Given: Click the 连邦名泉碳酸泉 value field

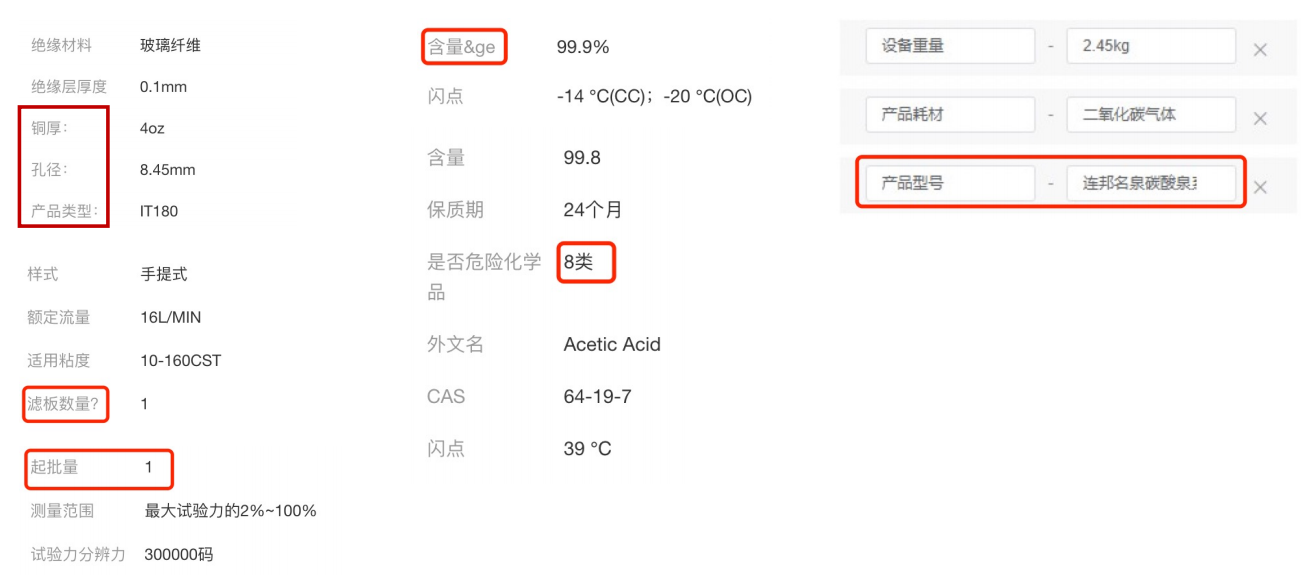Looking at the screenshot, I should (1151, 184).
